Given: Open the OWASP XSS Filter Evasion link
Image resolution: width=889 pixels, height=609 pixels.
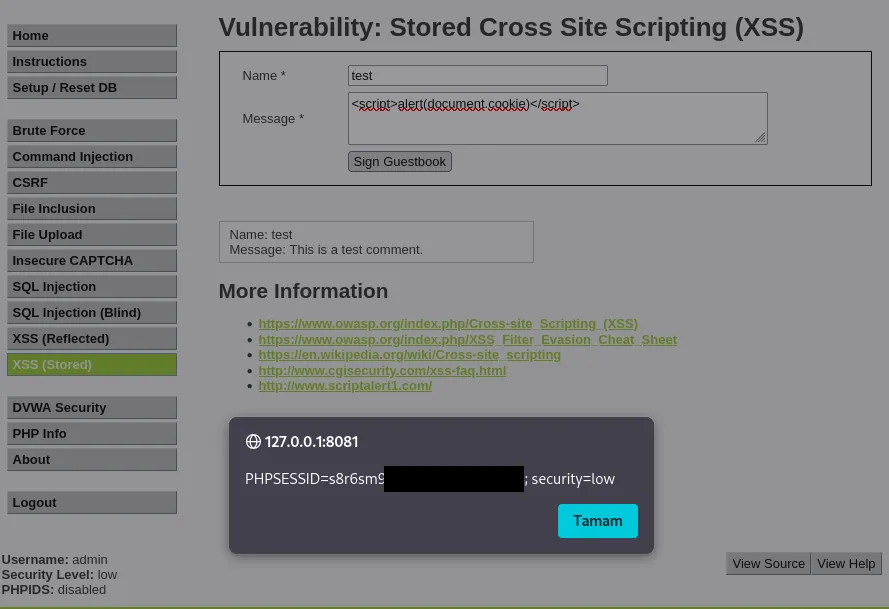Looking at the screenshot, I should pos(468,340).
